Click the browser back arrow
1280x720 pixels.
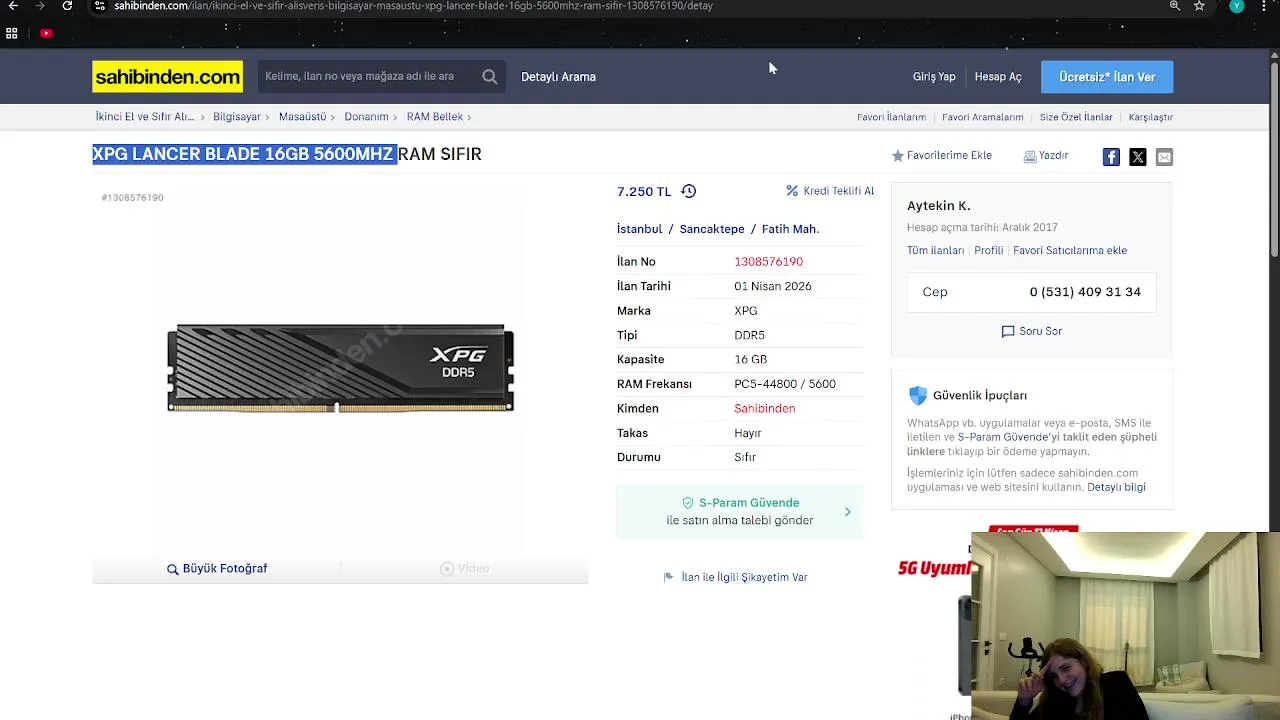(13, 6)
